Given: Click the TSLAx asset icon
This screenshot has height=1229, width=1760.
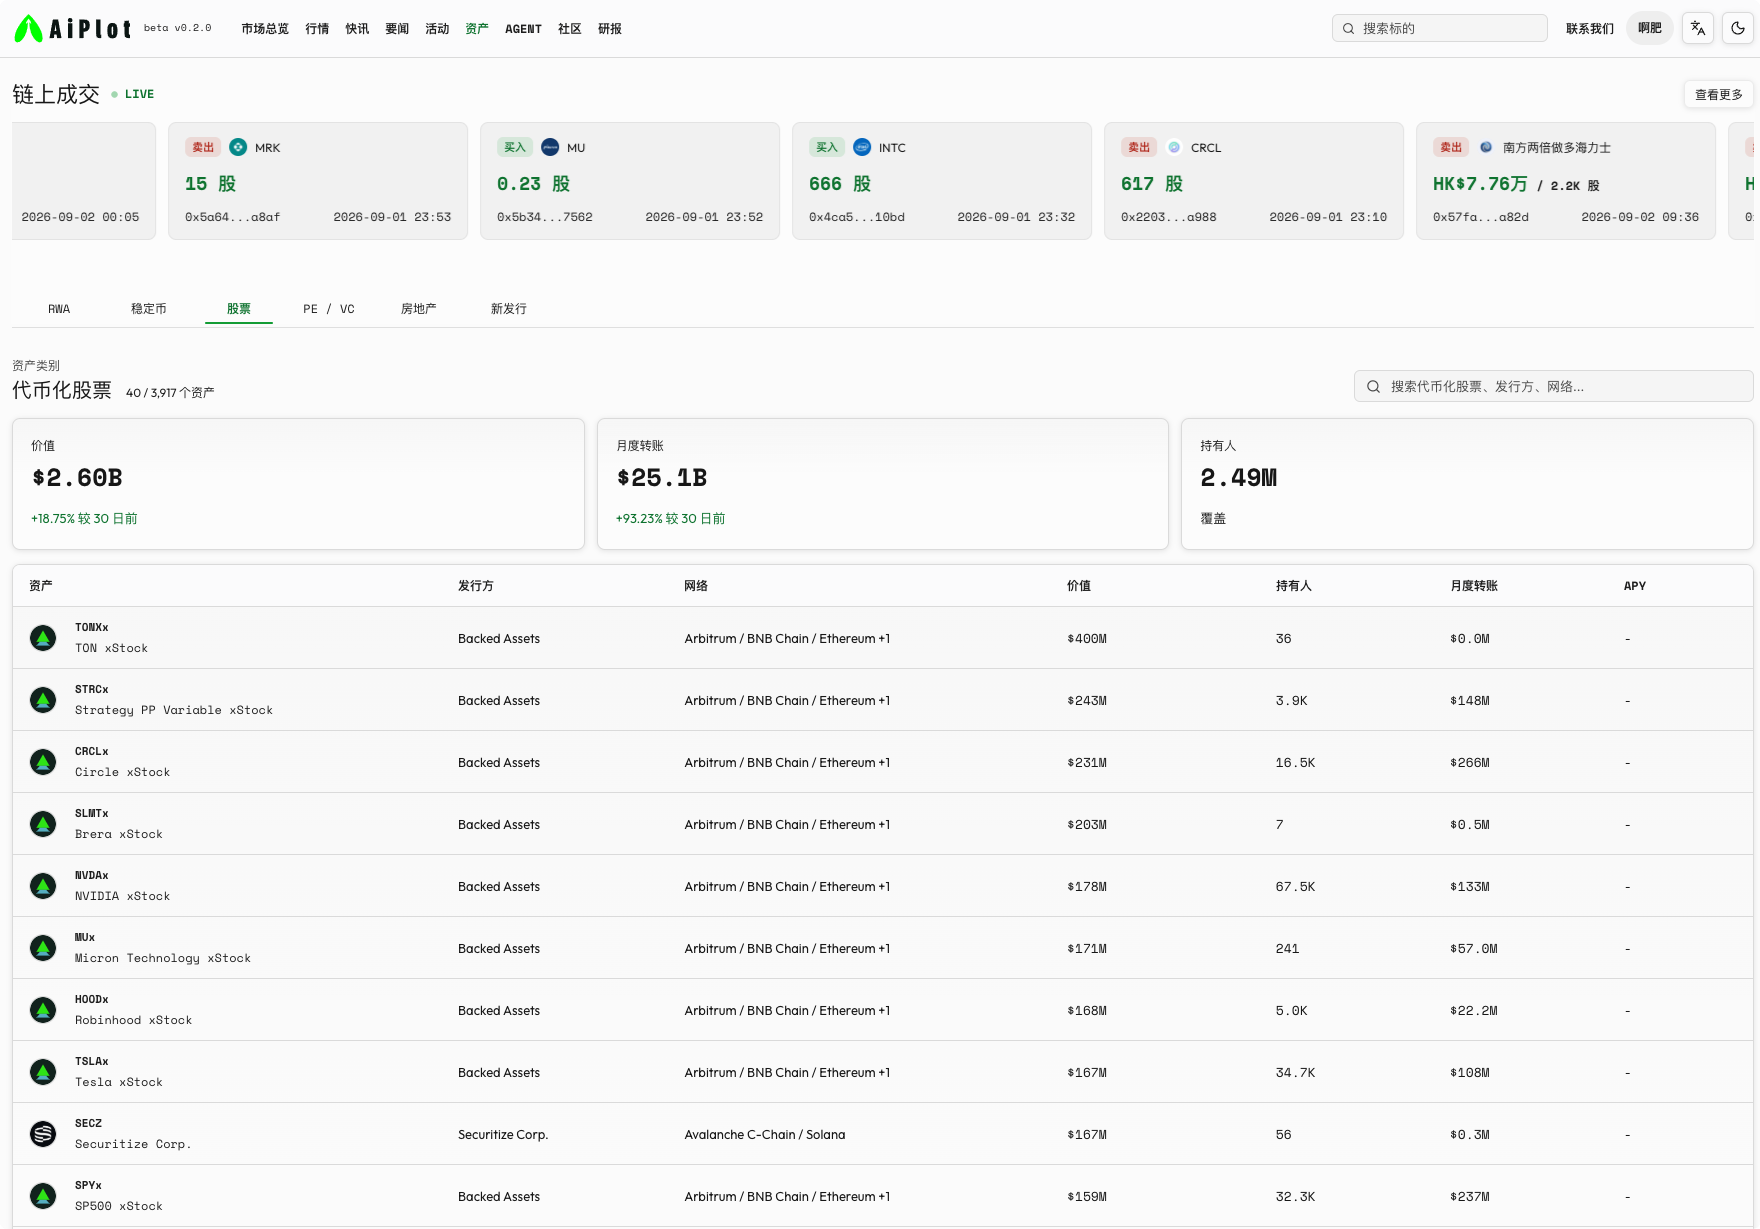Looking at the screenshot, I should tap(43, 1072).
